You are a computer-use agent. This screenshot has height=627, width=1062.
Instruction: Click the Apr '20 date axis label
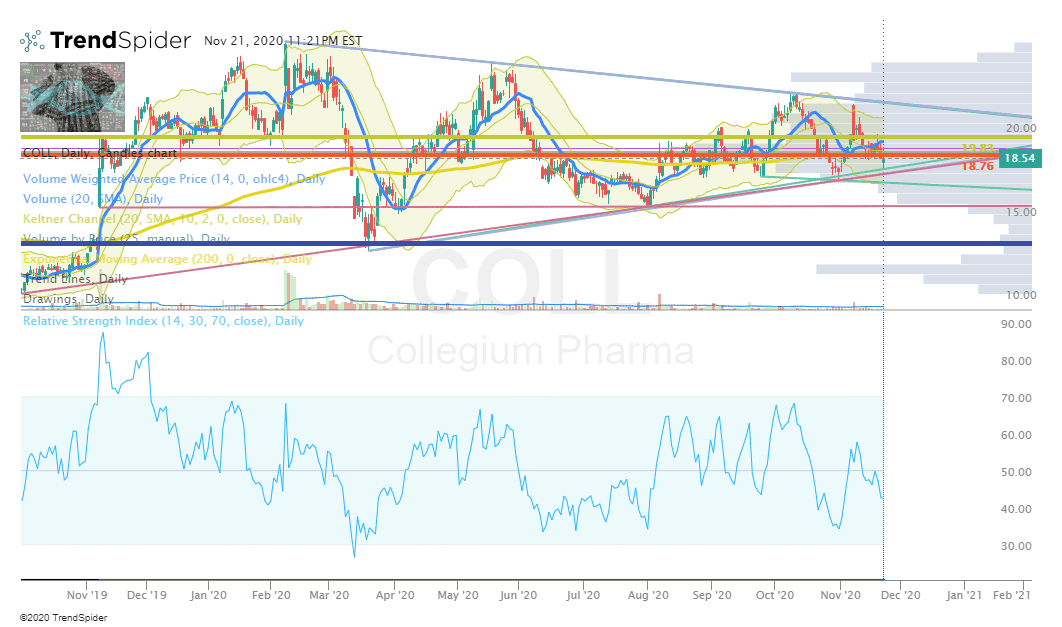click(395, 595)
